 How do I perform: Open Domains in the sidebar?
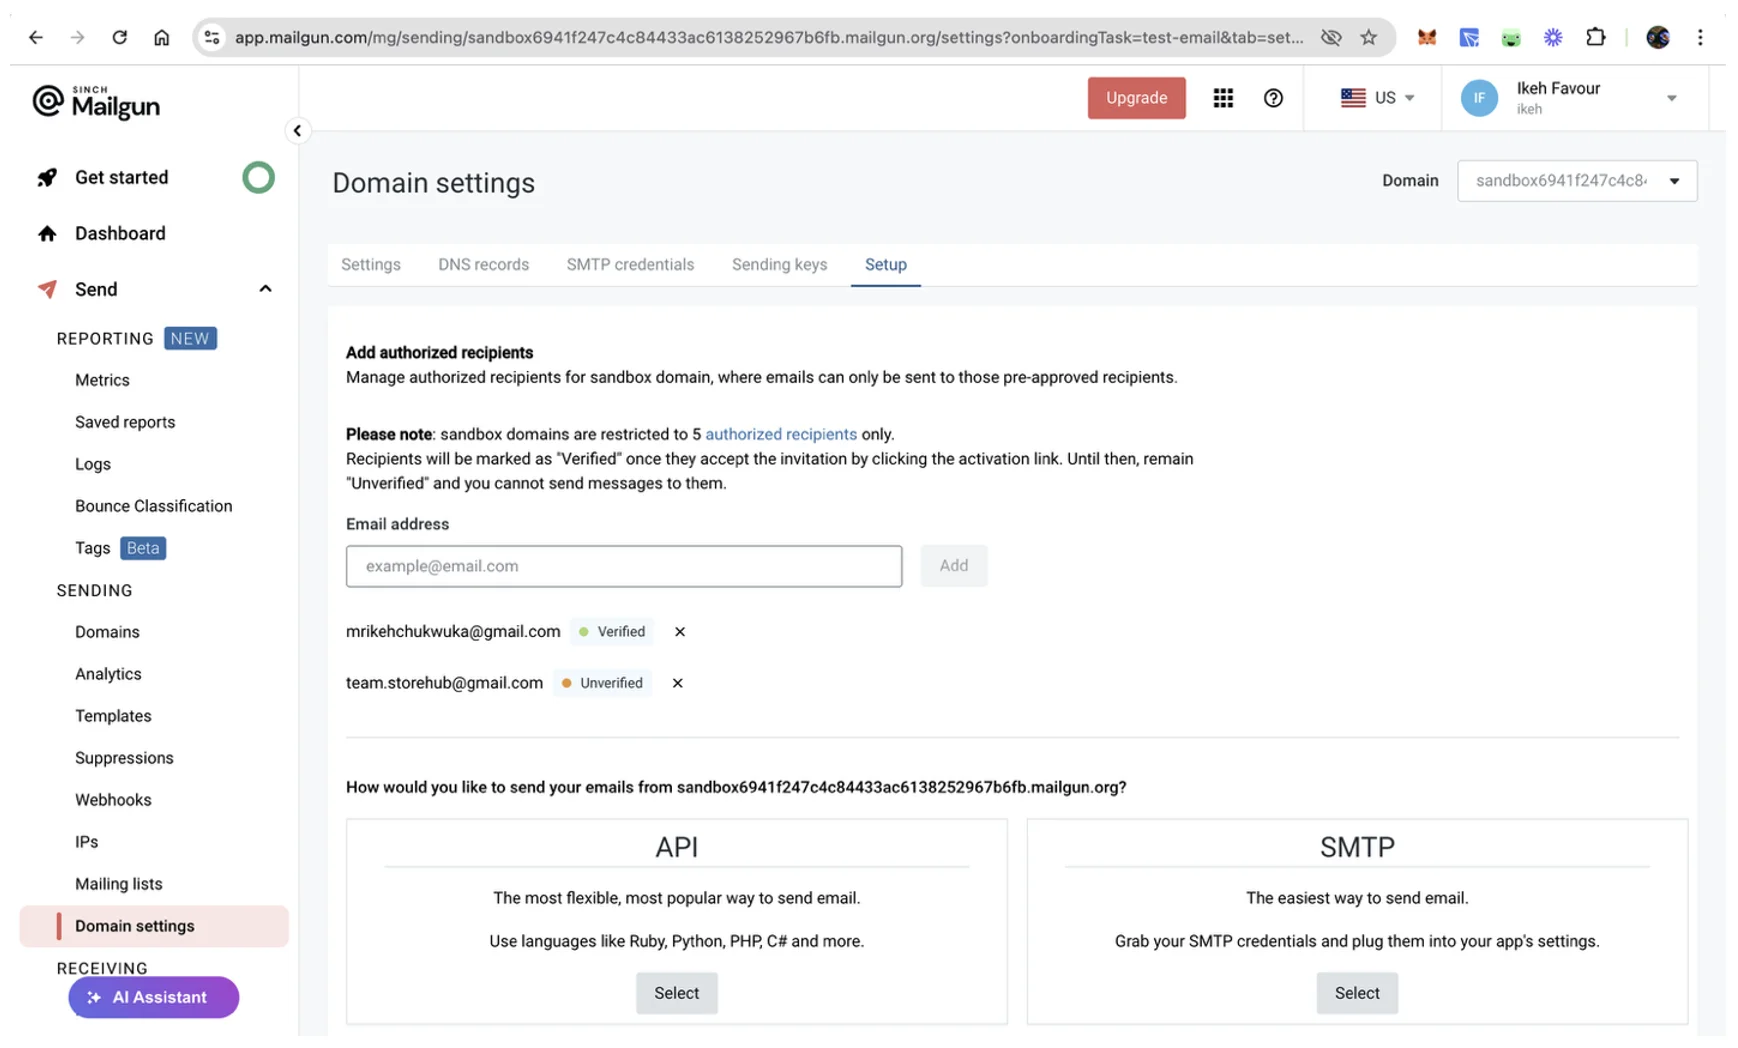[x=107, y=632]
